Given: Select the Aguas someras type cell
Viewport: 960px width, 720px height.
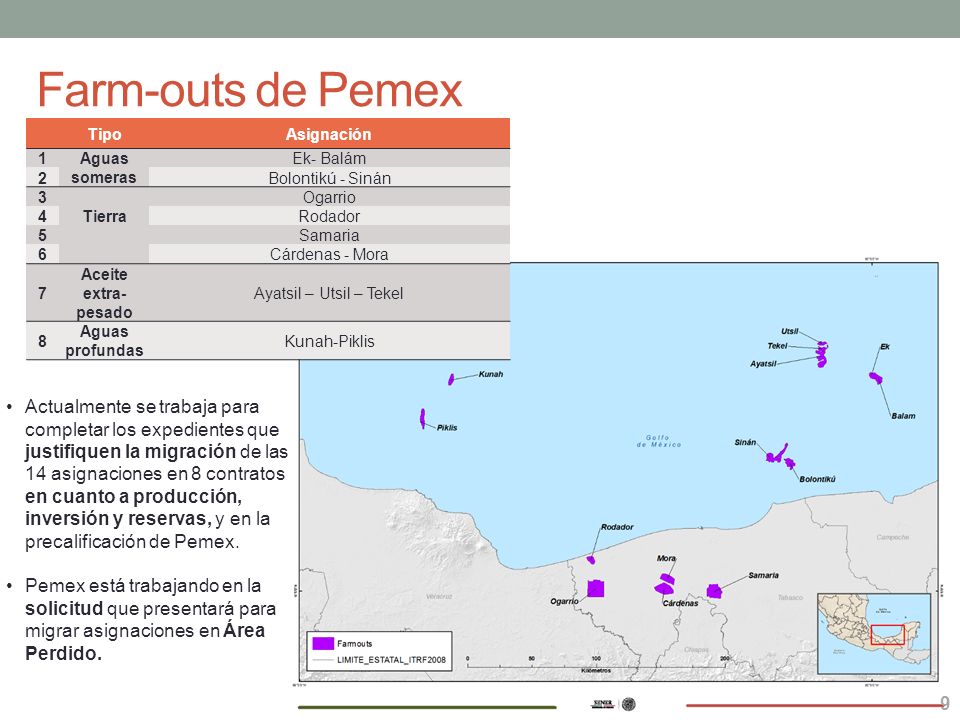Looking at the screenshot, I should (x=103, y=168).
